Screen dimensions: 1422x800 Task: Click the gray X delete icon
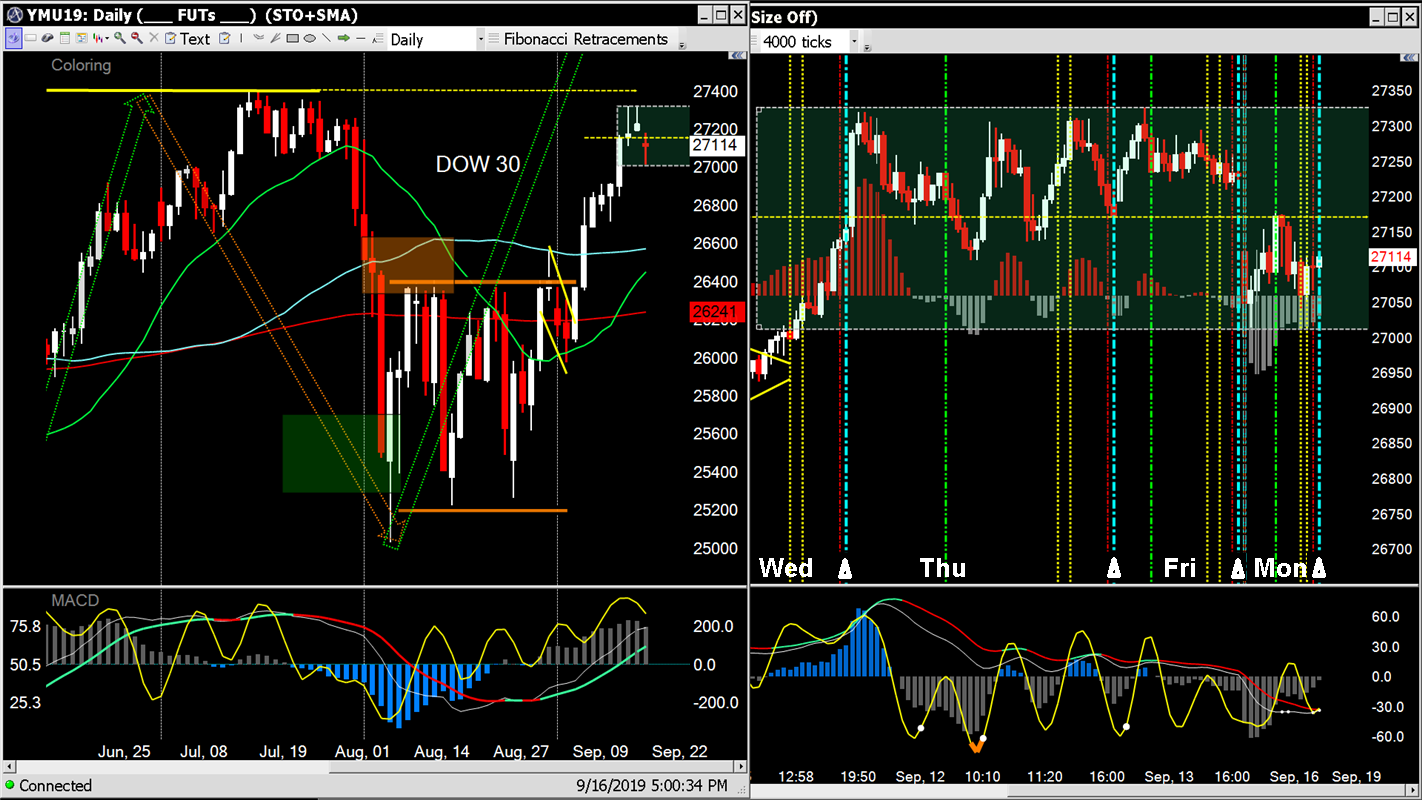[153, 38]
